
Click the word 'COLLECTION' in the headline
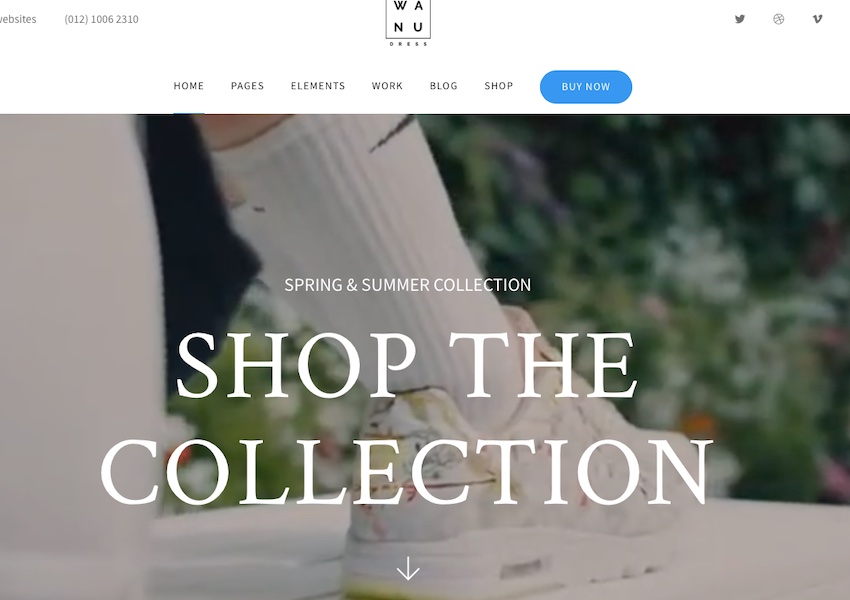click(407, 472)
